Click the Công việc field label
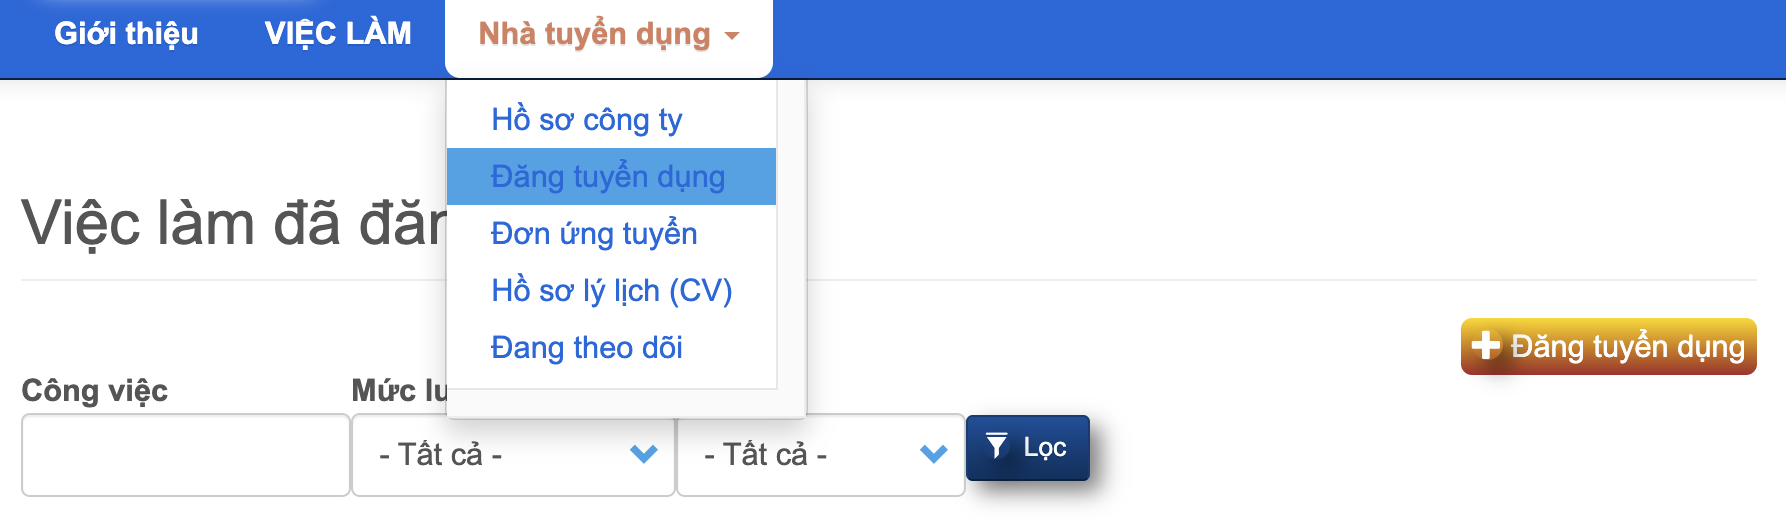Image resolution: width=1786 pixels, height=528 pixels. pos(94,390)
